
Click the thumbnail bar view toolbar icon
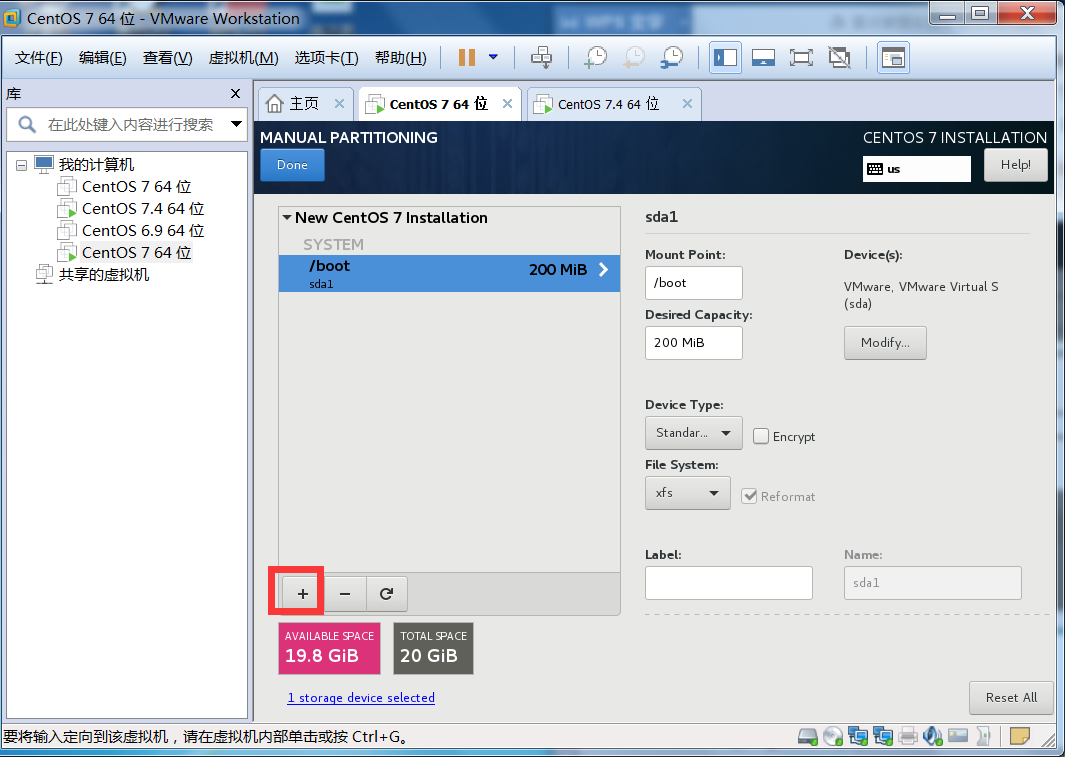tap(763, 58)
